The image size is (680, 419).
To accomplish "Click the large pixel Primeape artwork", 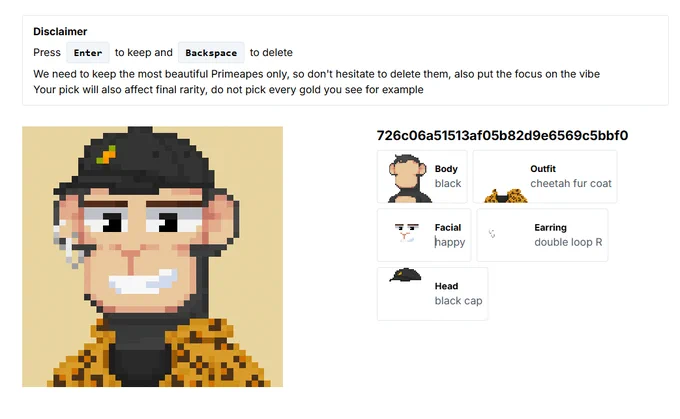I will (153, 256).
